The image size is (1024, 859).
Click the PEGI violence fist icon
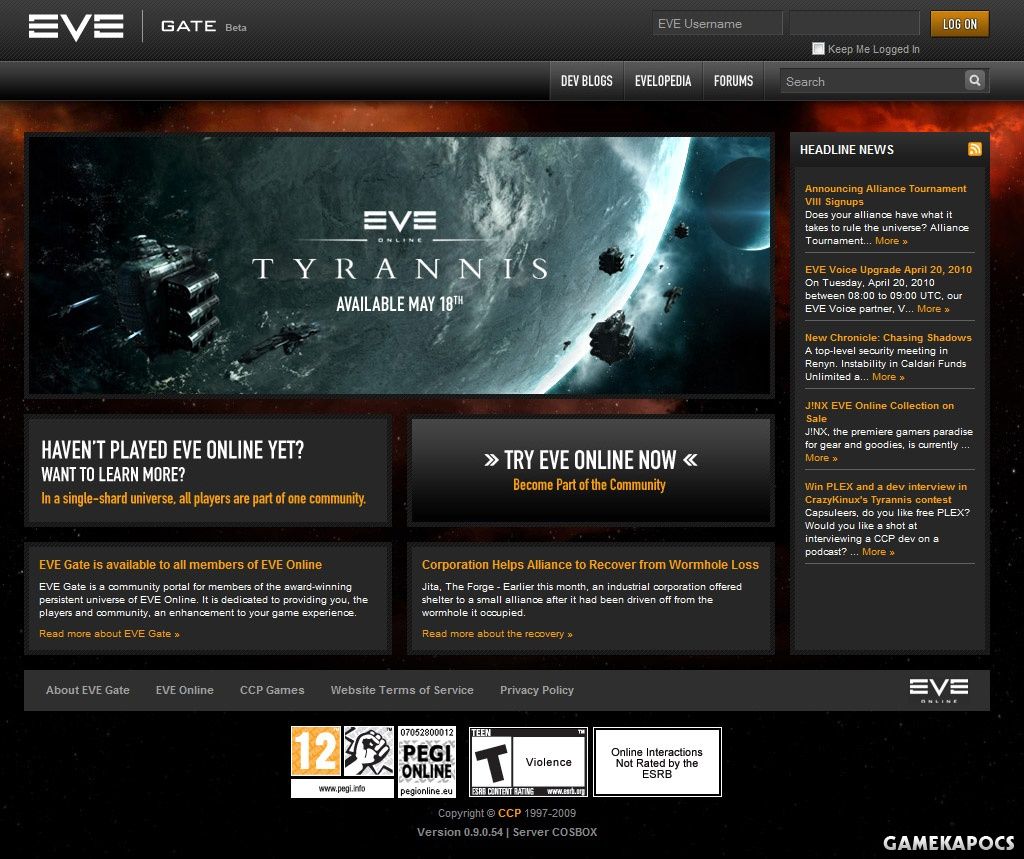(x=368, y=752)
